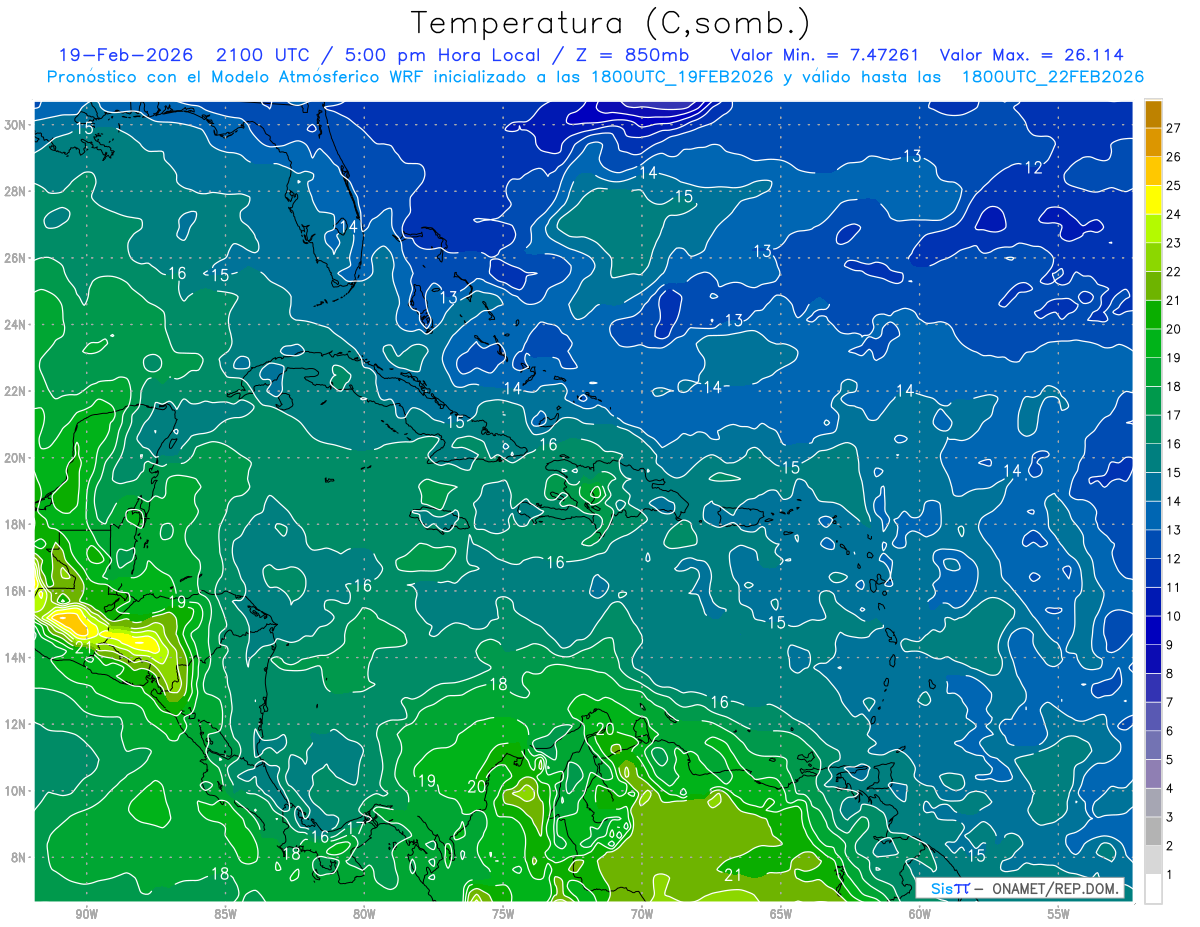Screen dimensions: 1200x927
Task: Click the '85W' longitude label
Action: click(x=225, y=915)
